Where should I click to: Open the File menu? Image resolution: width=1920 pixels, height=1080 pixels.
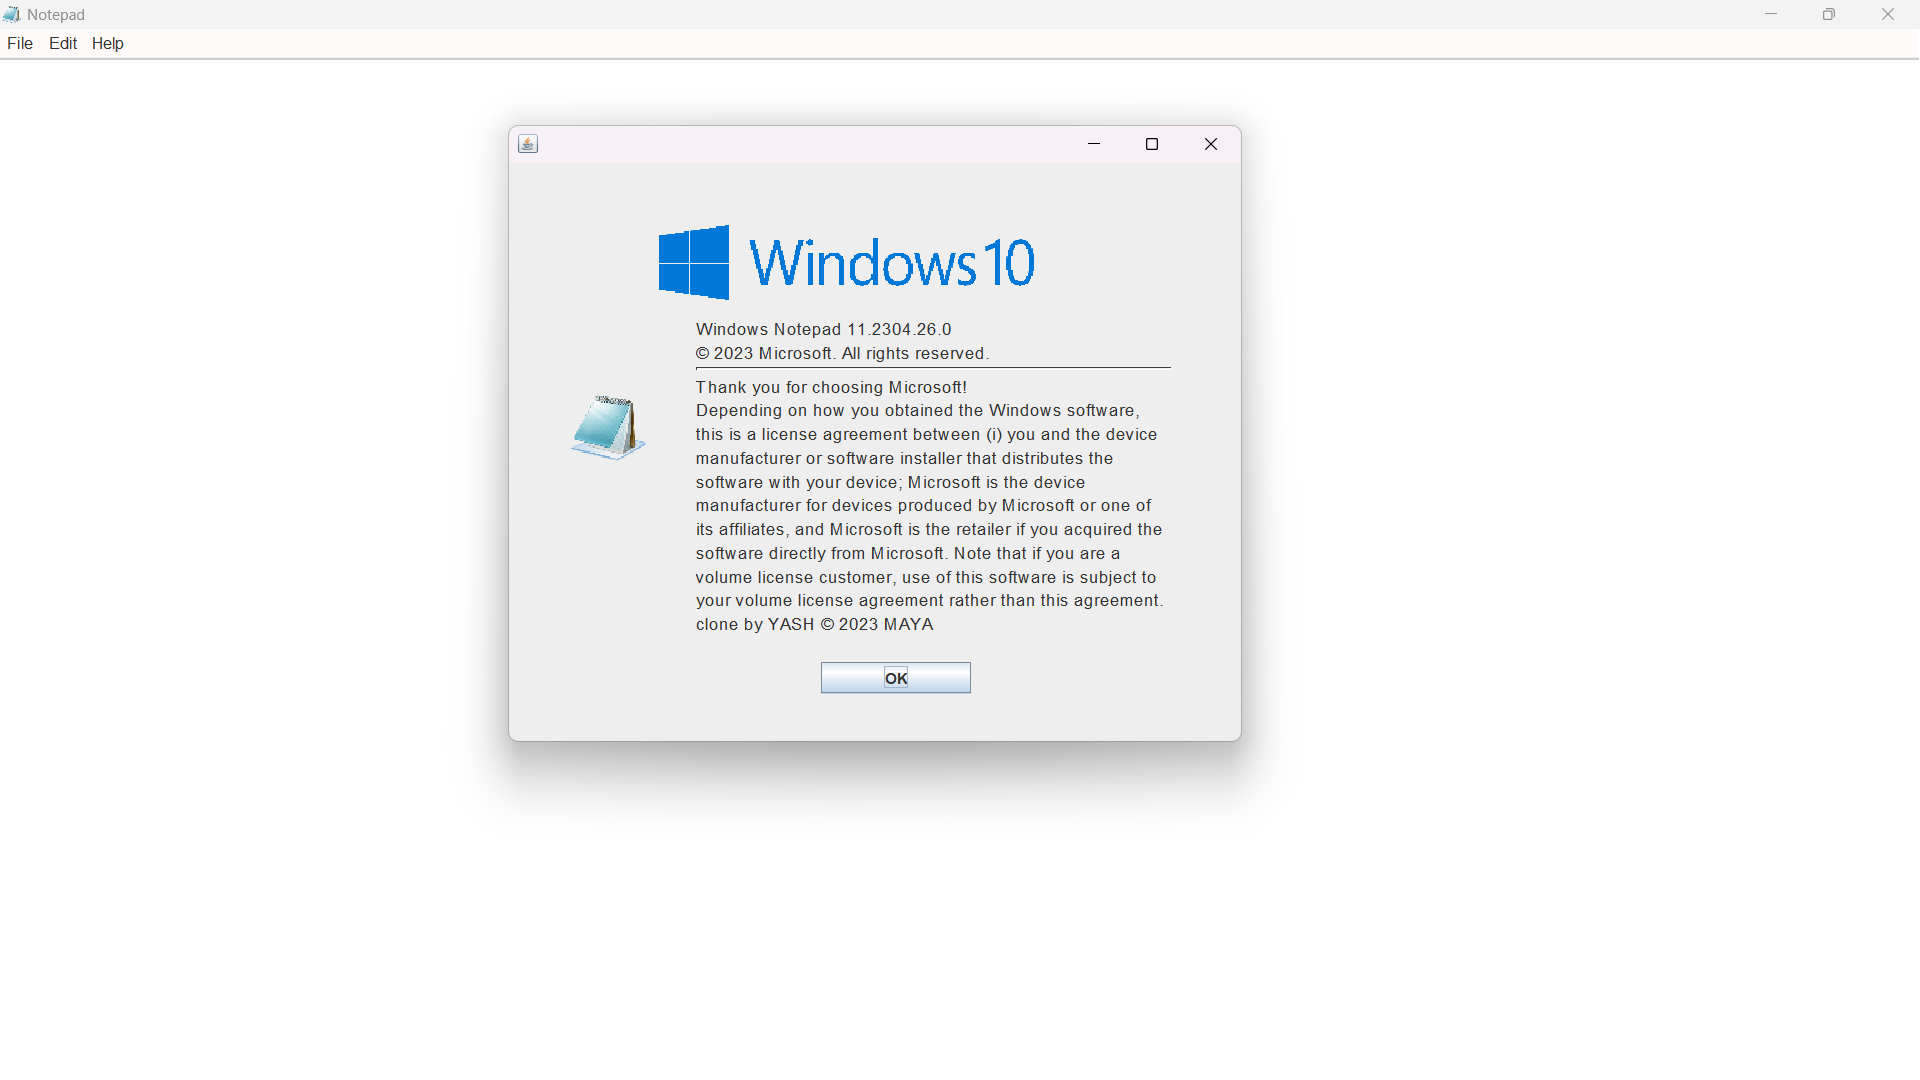coord(20,43)
